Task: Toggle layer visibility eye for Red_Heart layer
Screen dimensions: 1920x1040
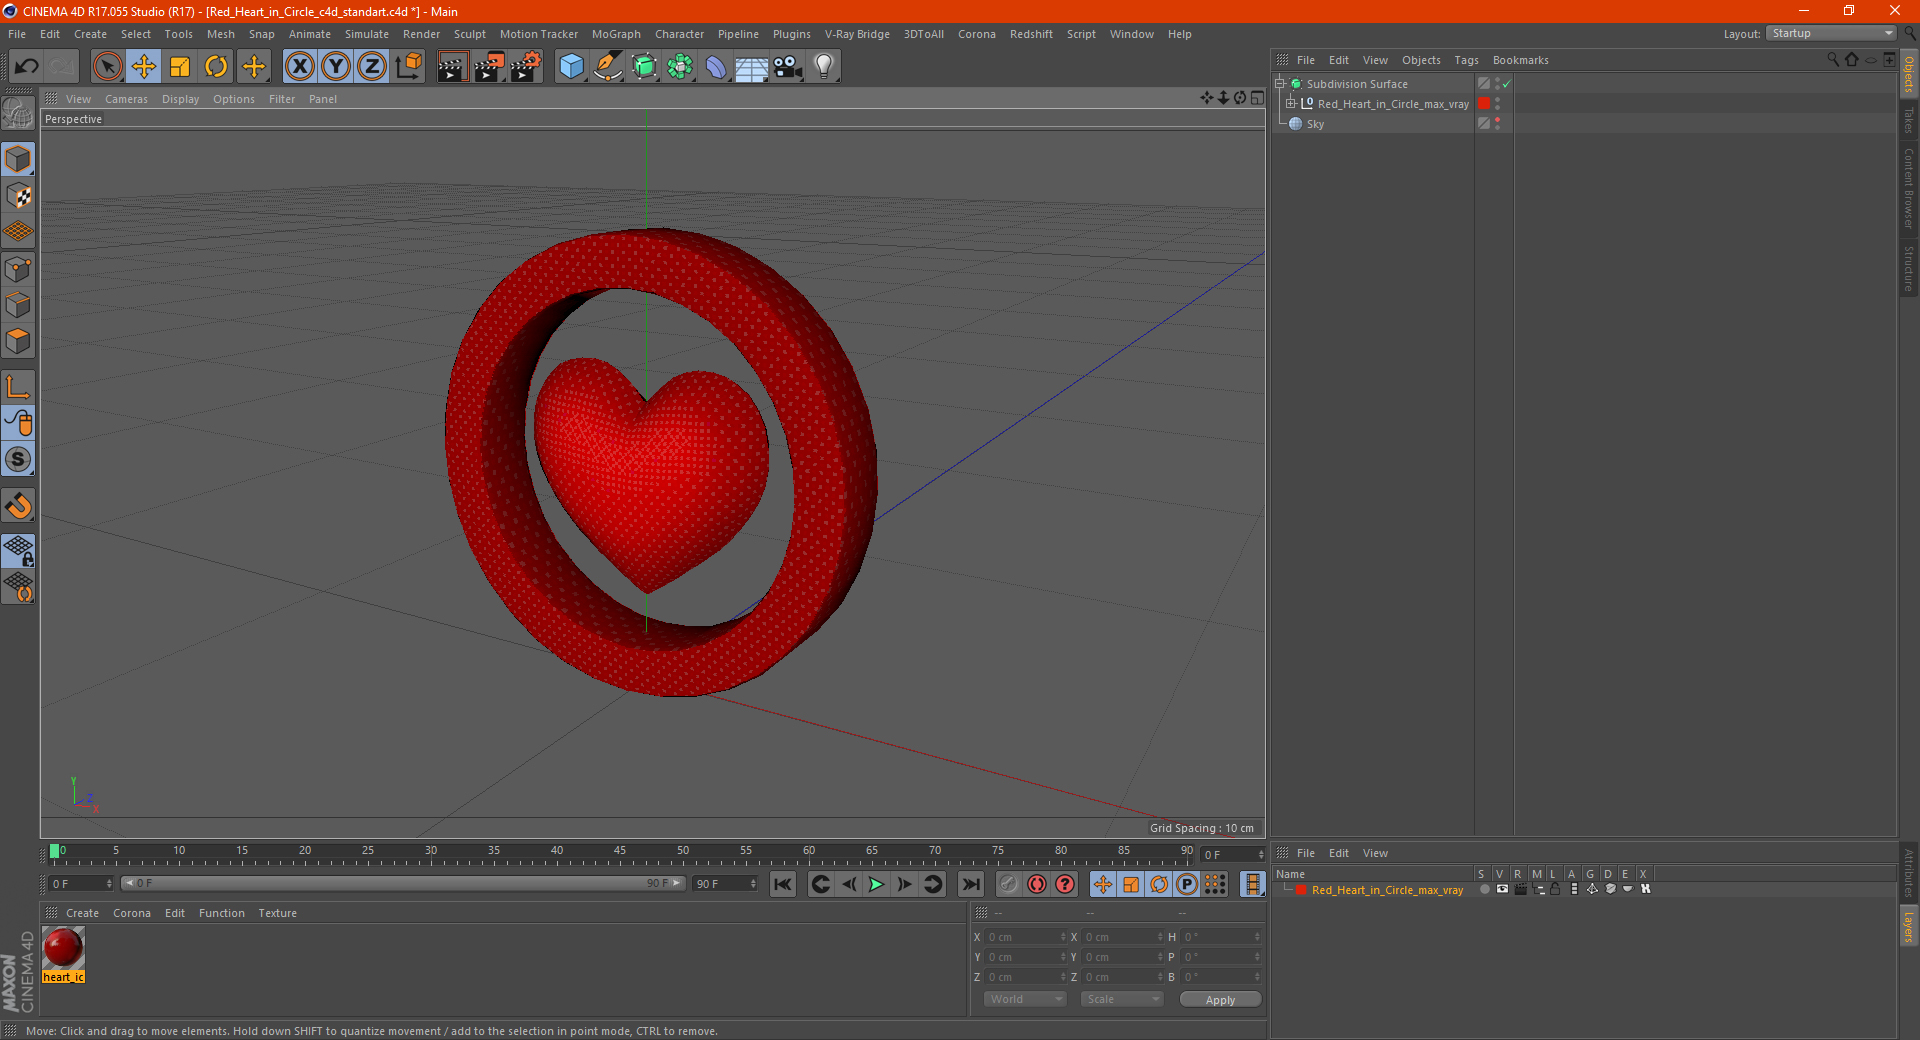Action: tap(1502, 889)
